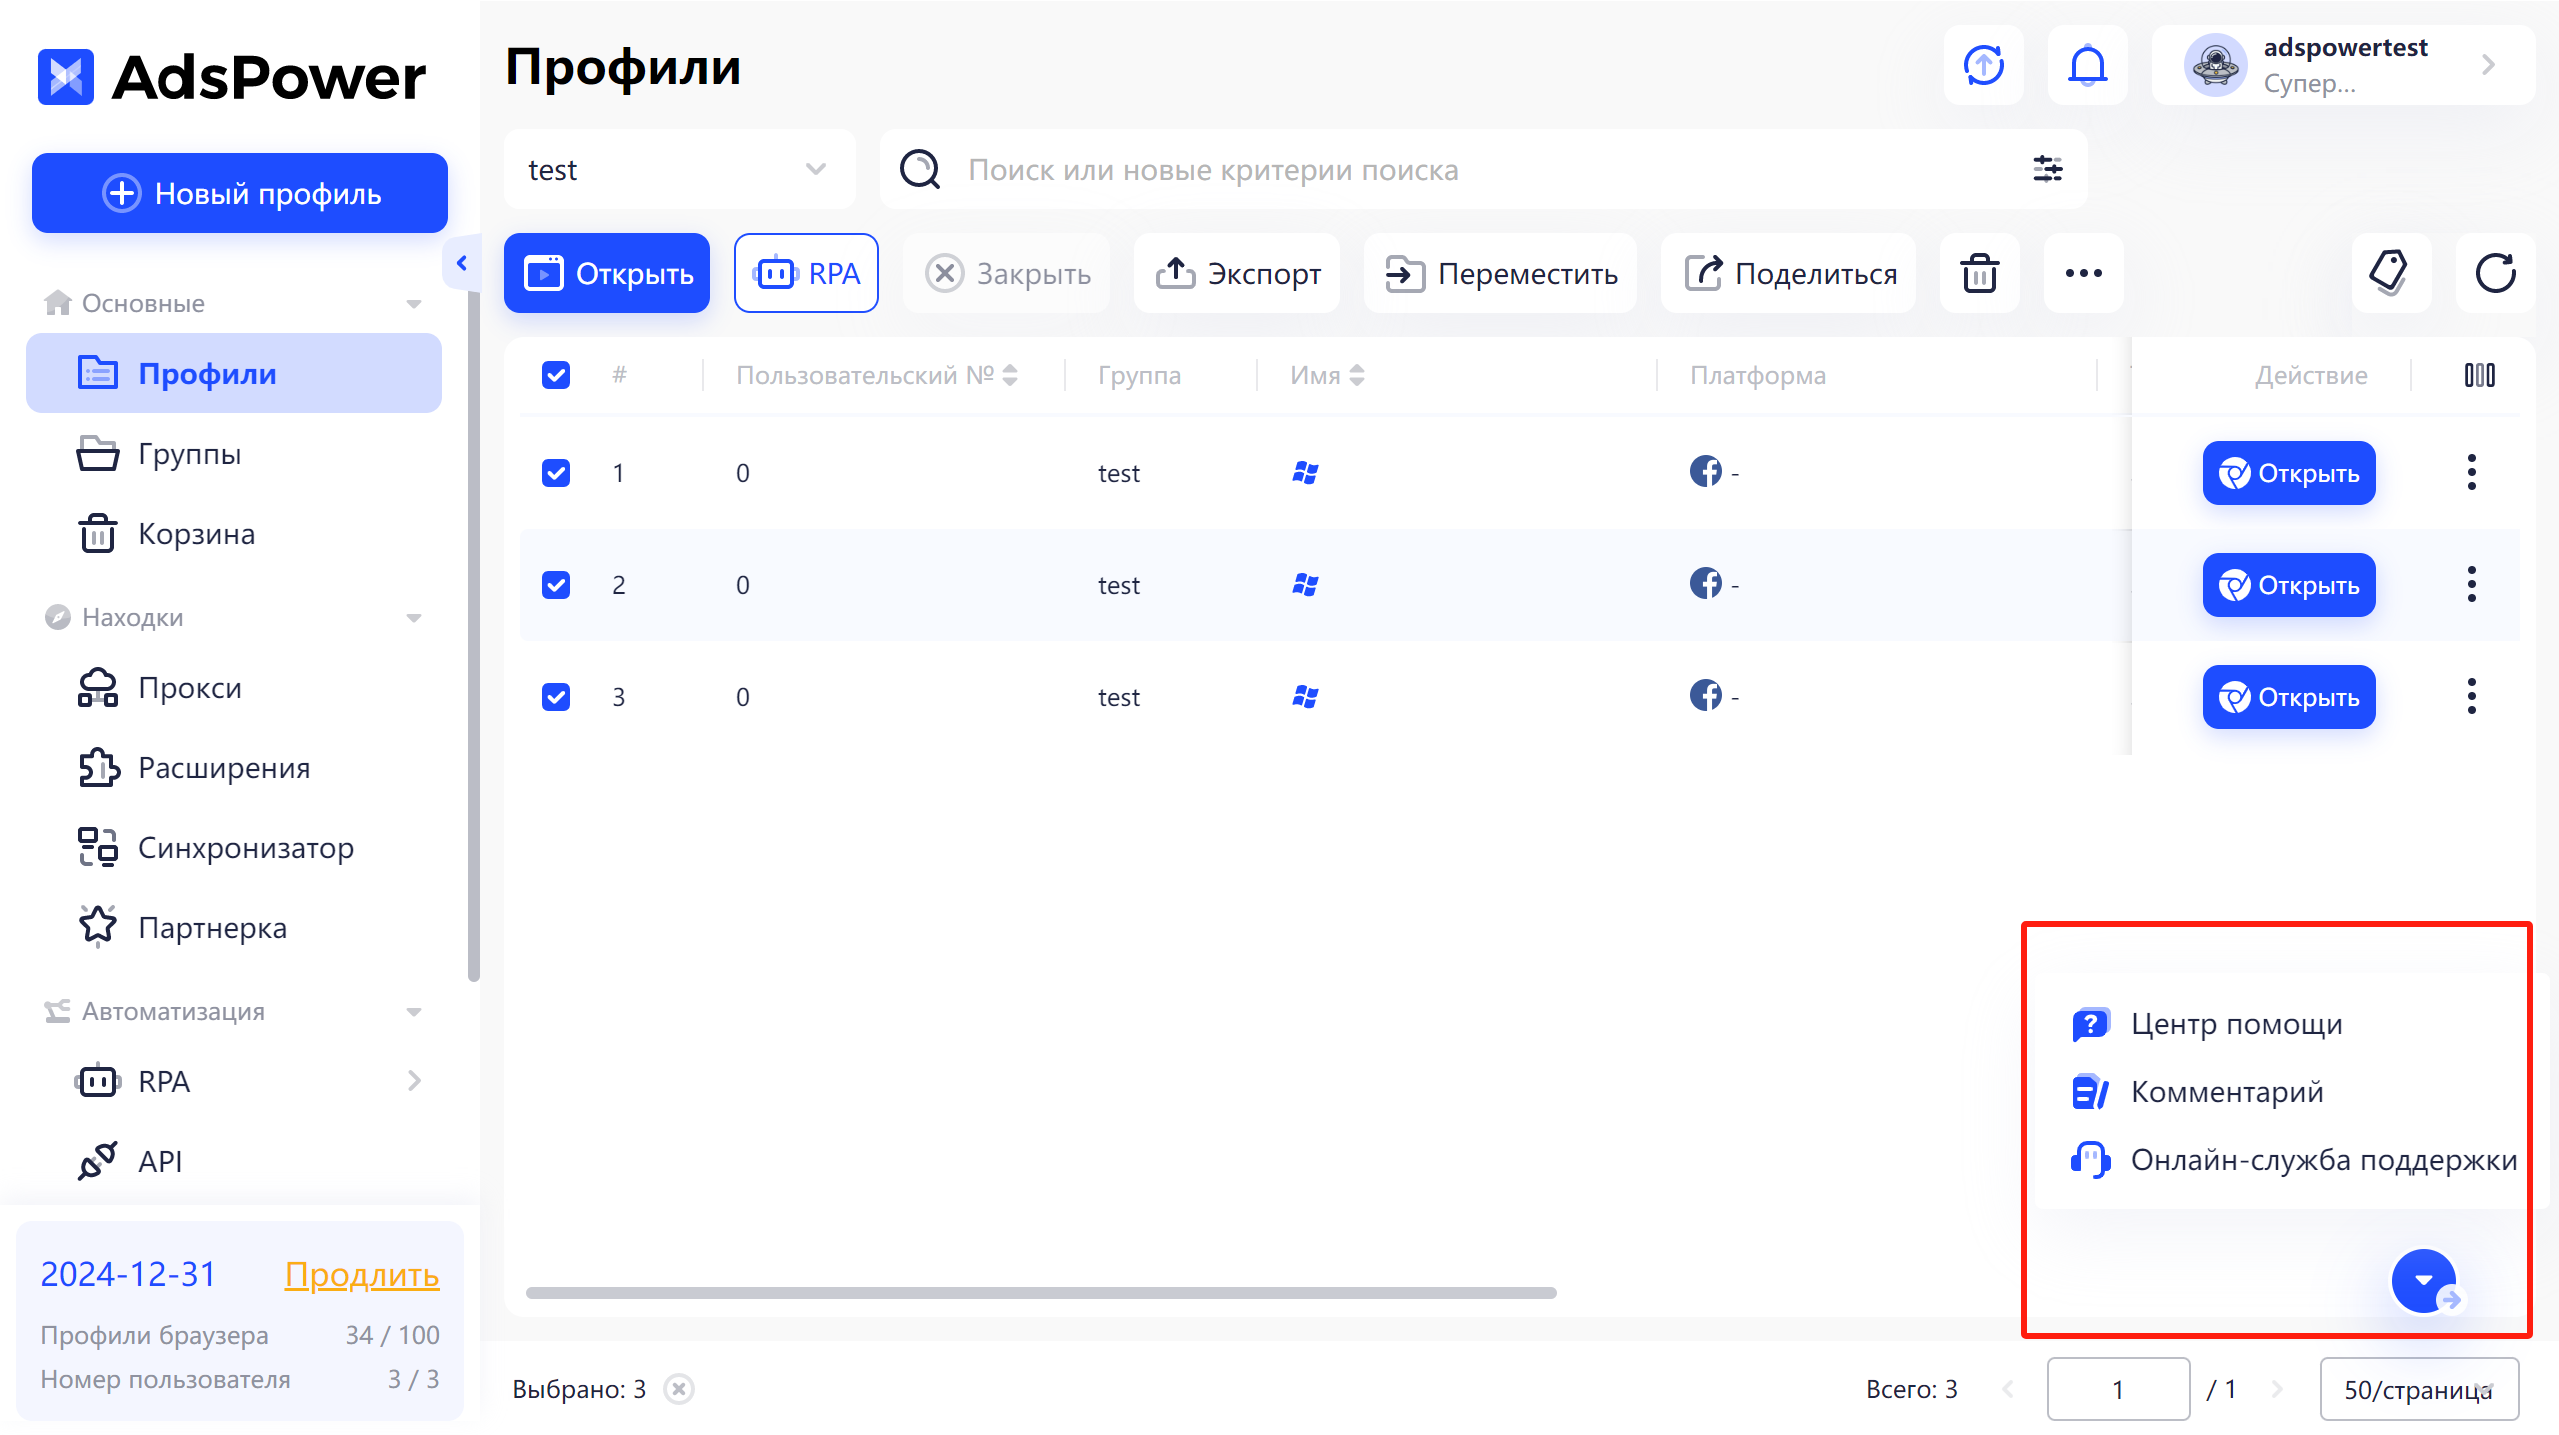Click Открыть for profile row 3
Image resolution: width=2559 pixels, height=1435 pixels.
(x=2289, y=696)
